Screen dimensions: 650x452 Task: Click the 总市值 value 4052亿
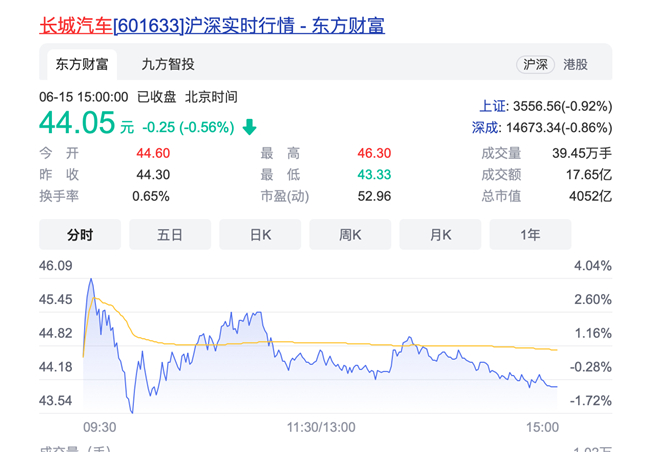click(x=590, y=196)
